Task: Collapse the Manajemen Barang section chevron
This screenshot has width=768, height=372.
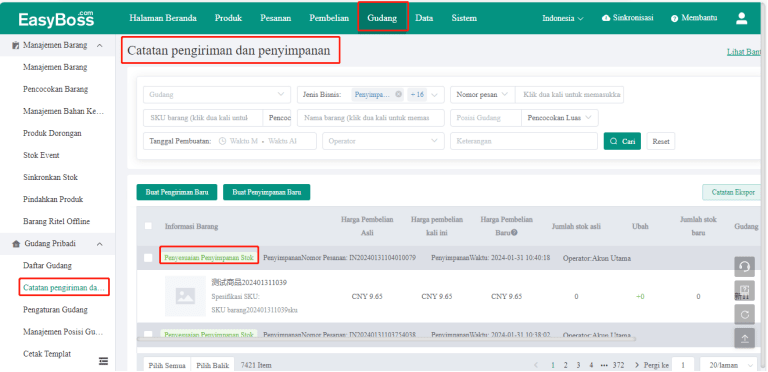Action: click(x=100, y=45)
